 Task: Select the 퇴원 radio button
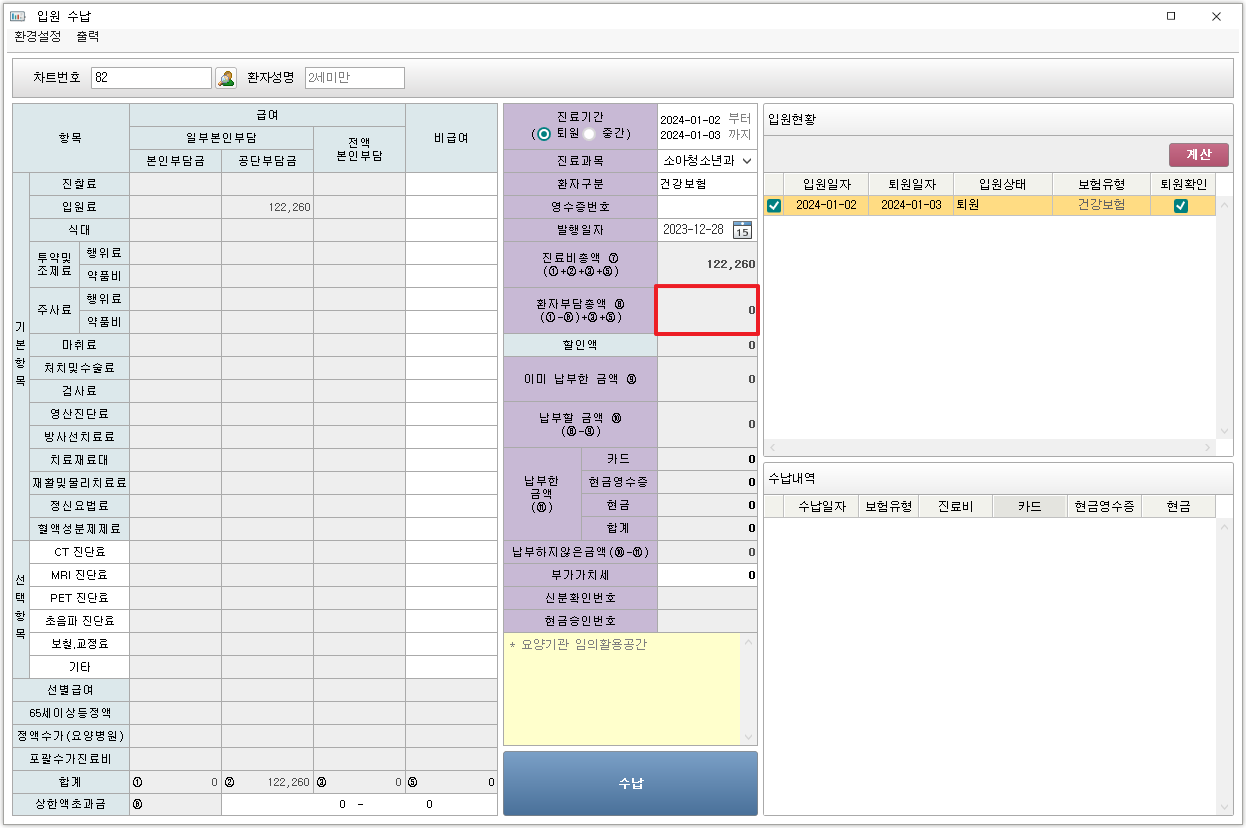click(x=544, y=134)
